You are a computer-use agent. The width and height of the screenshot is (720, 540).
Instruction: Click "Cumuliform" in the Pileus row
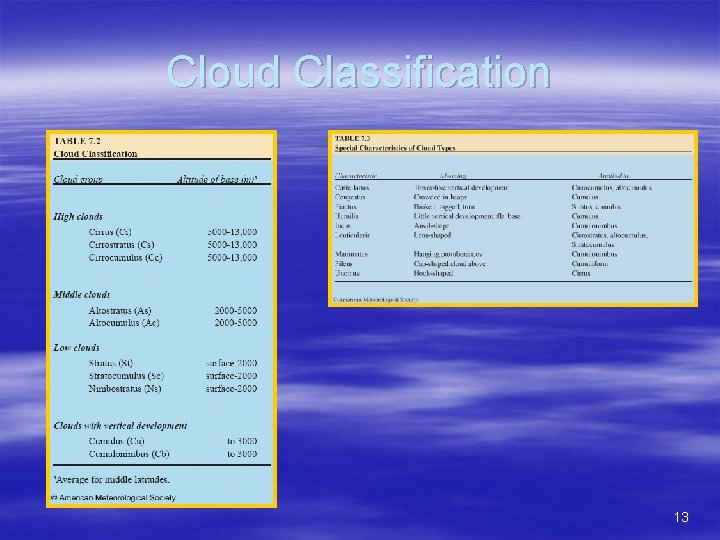pyautogui.click(x=590, y=264)
